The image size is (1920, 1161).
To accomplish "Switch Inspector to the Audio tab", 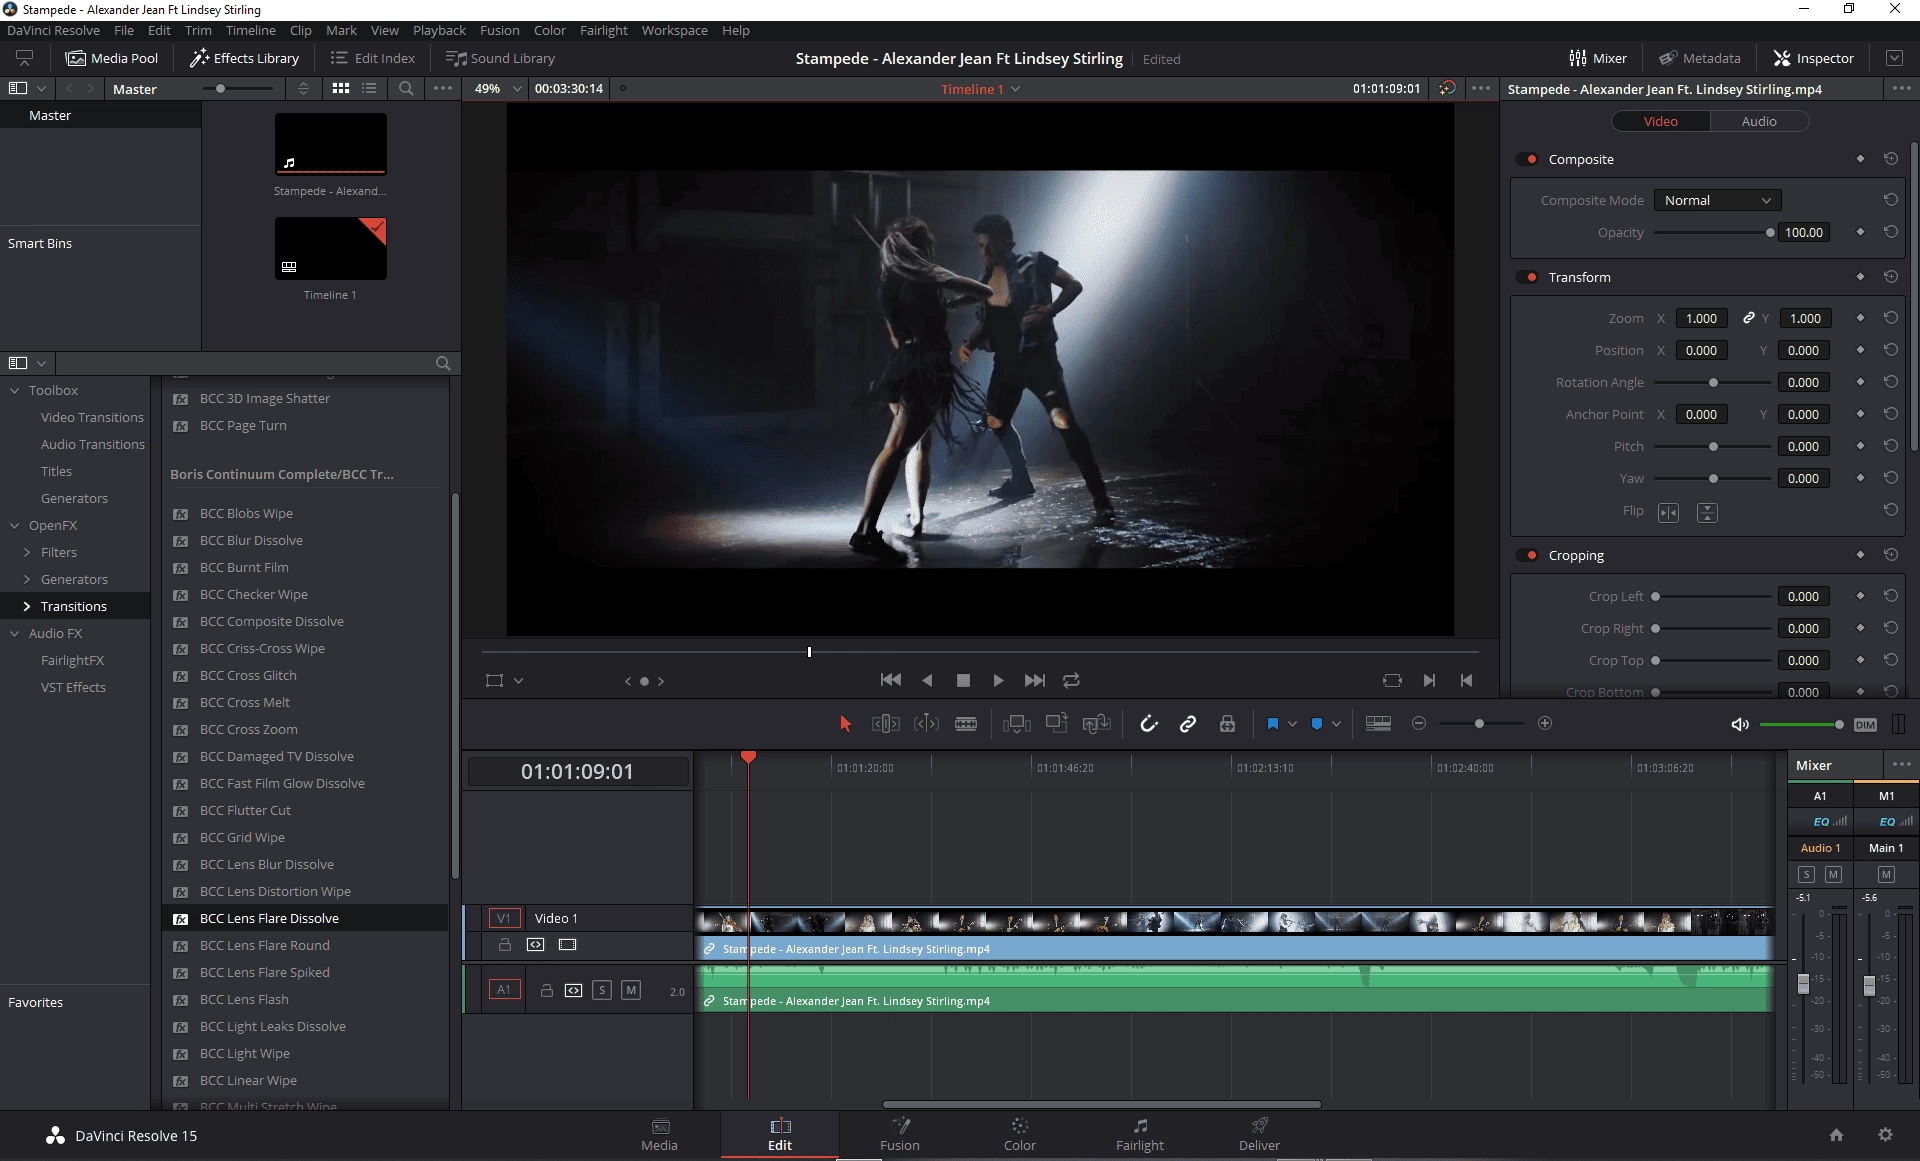I will point(1759,121).
